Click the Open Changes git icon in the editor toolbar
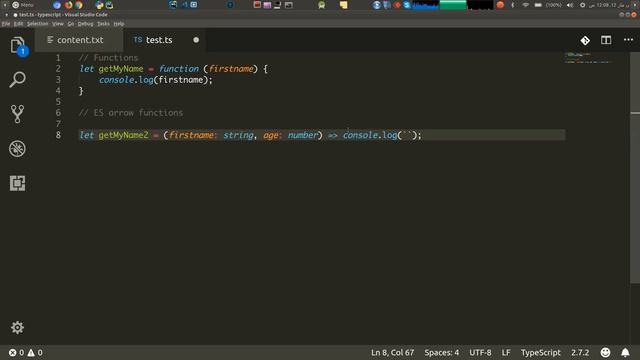 (585, 40)
